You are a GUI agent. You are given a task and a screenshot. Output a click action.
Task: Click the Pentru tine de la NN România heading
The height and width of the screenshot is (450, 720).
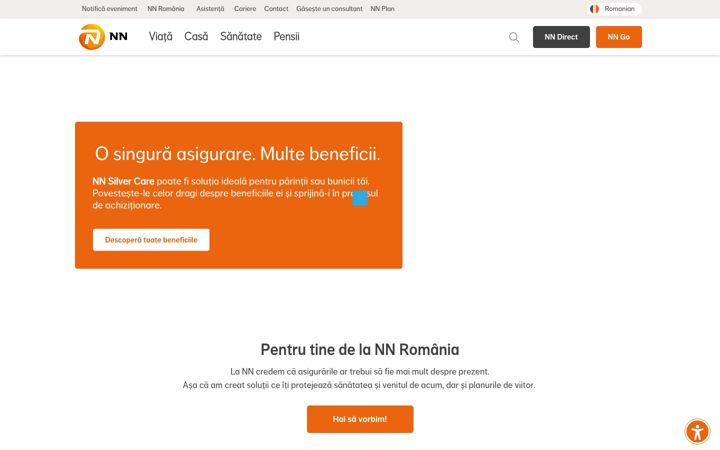point(360,349)
